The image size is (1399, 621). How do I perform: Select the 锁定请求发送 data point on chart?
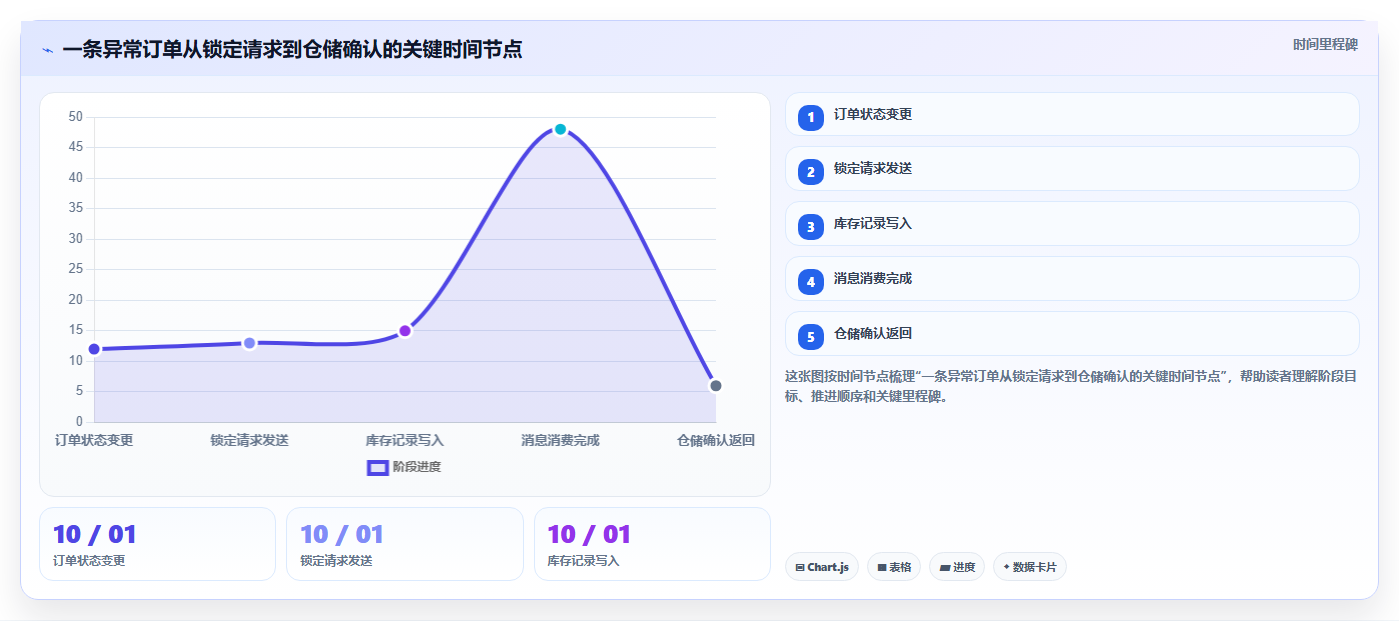click(x=250, y=343)
